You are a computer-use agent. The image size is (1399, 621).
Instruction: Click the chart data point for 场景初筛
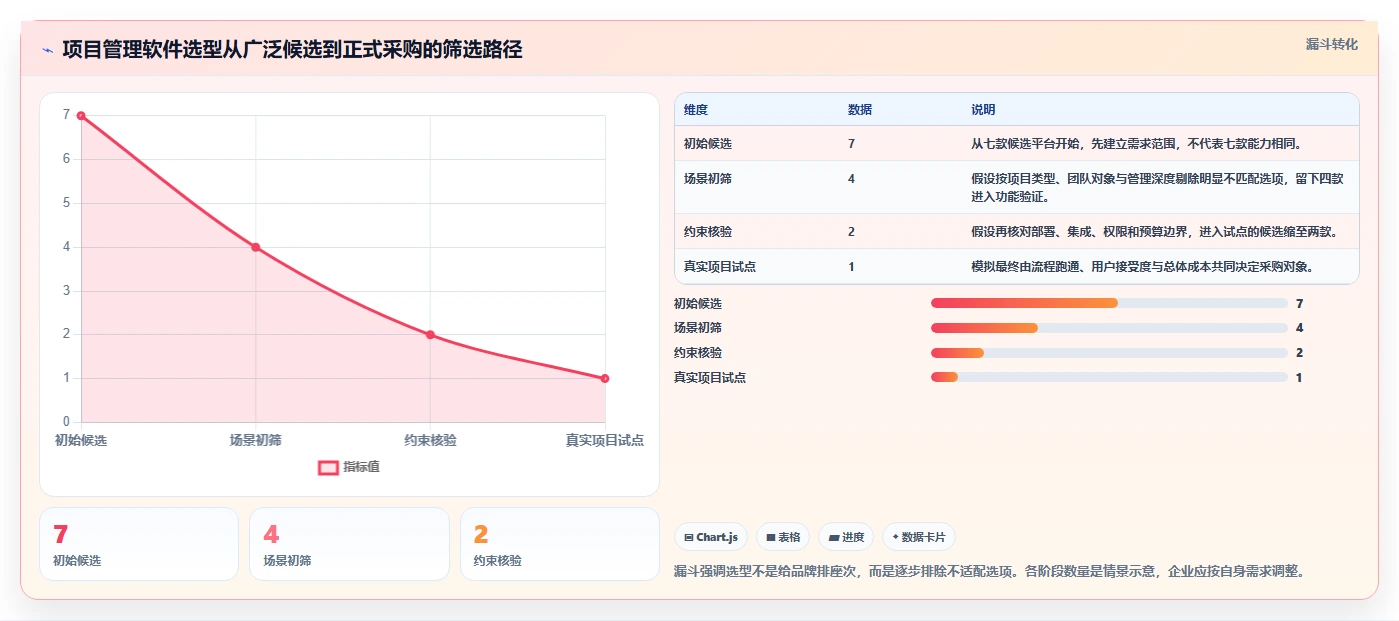click(x=255, y=247)
